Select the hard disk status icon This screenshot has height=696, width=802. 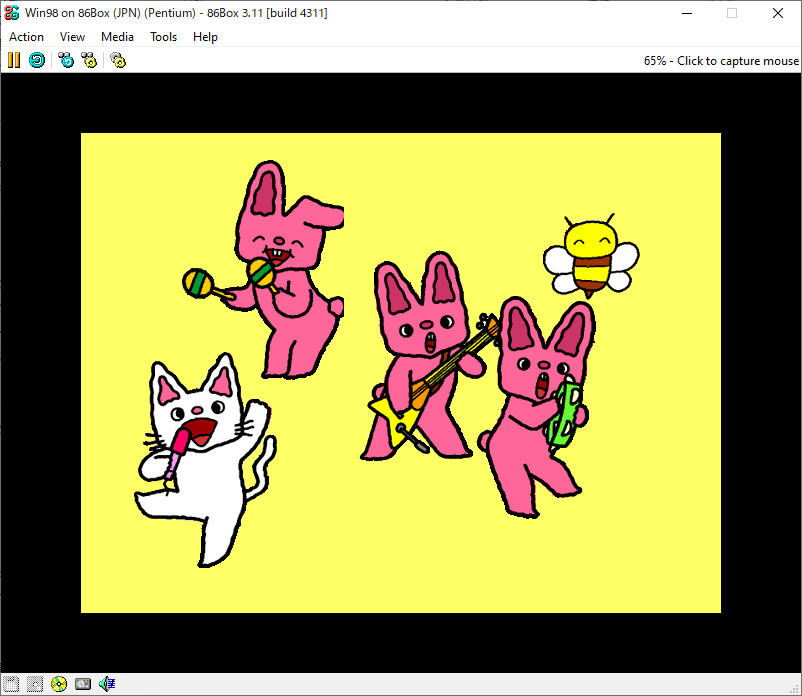point(83,684)
